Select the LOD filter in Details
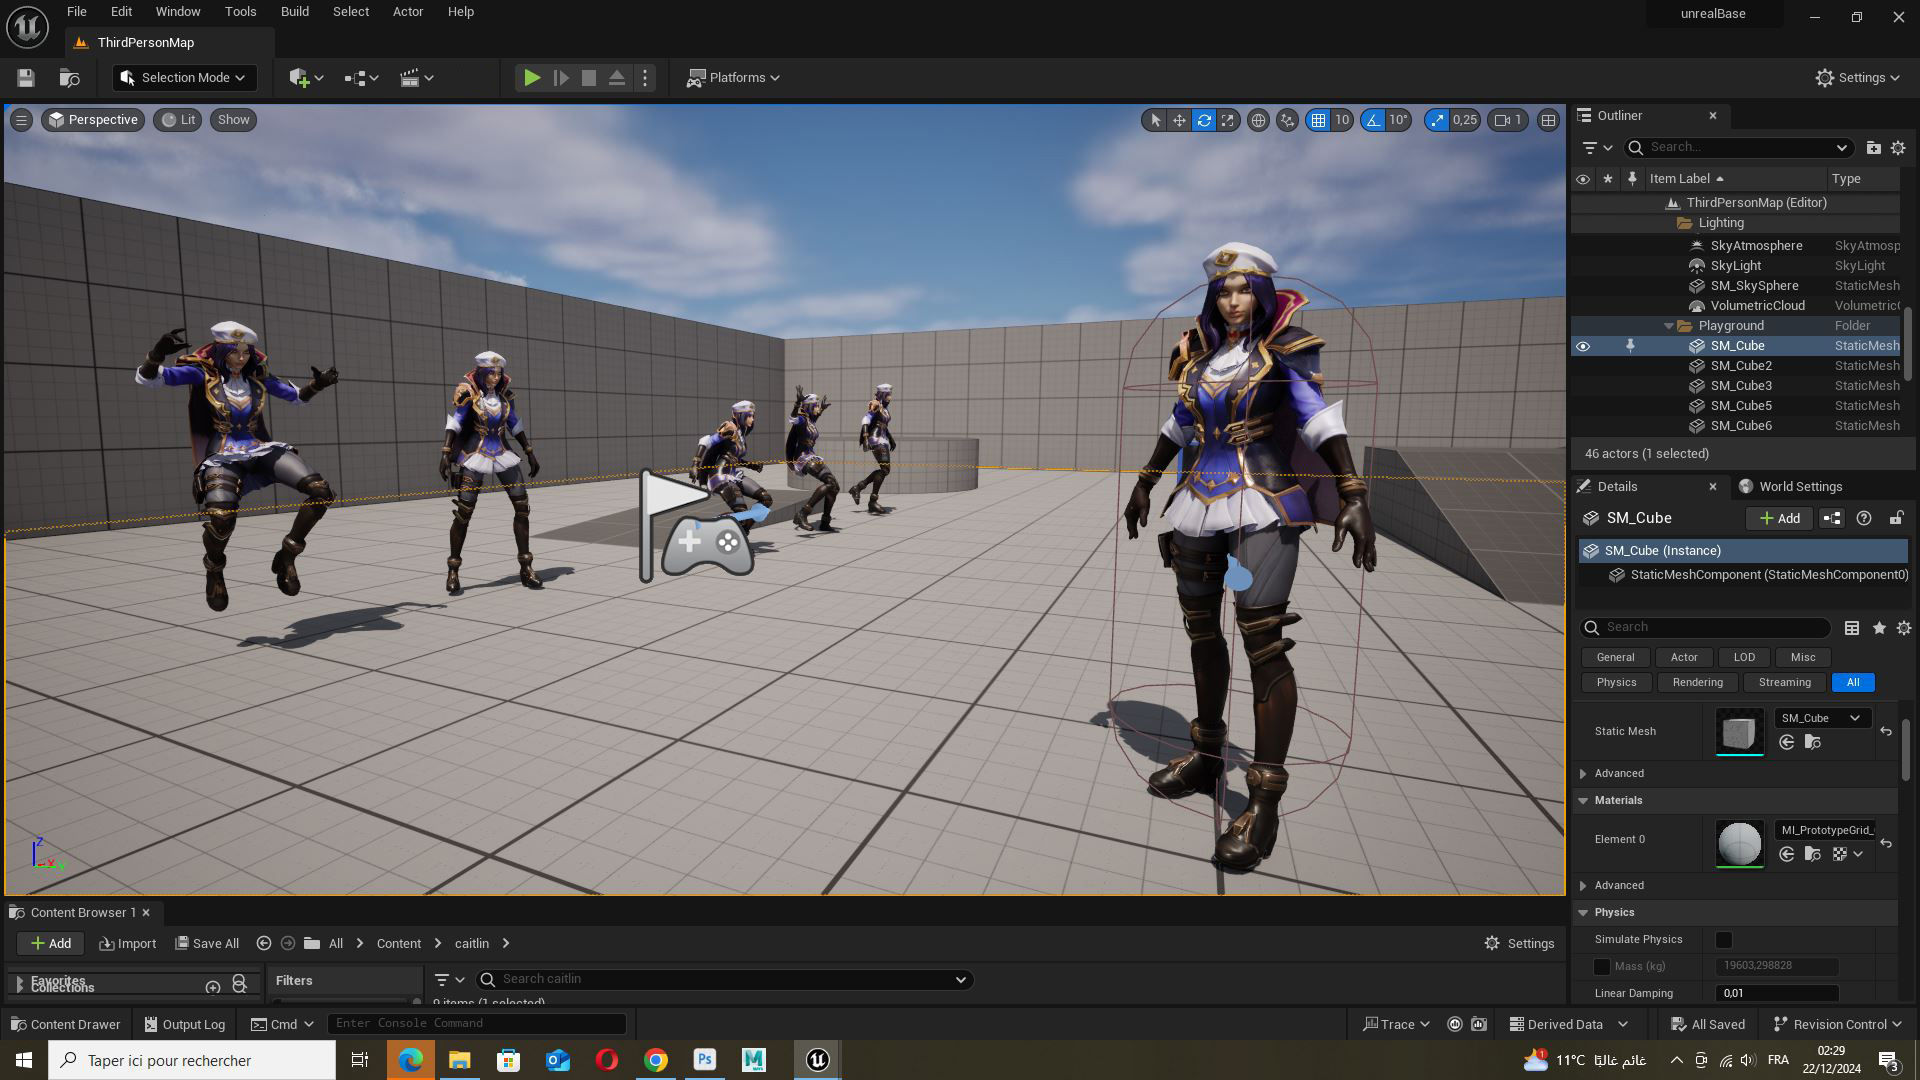Viewport: 1920px width, 1080px height. click(1744, 658)
